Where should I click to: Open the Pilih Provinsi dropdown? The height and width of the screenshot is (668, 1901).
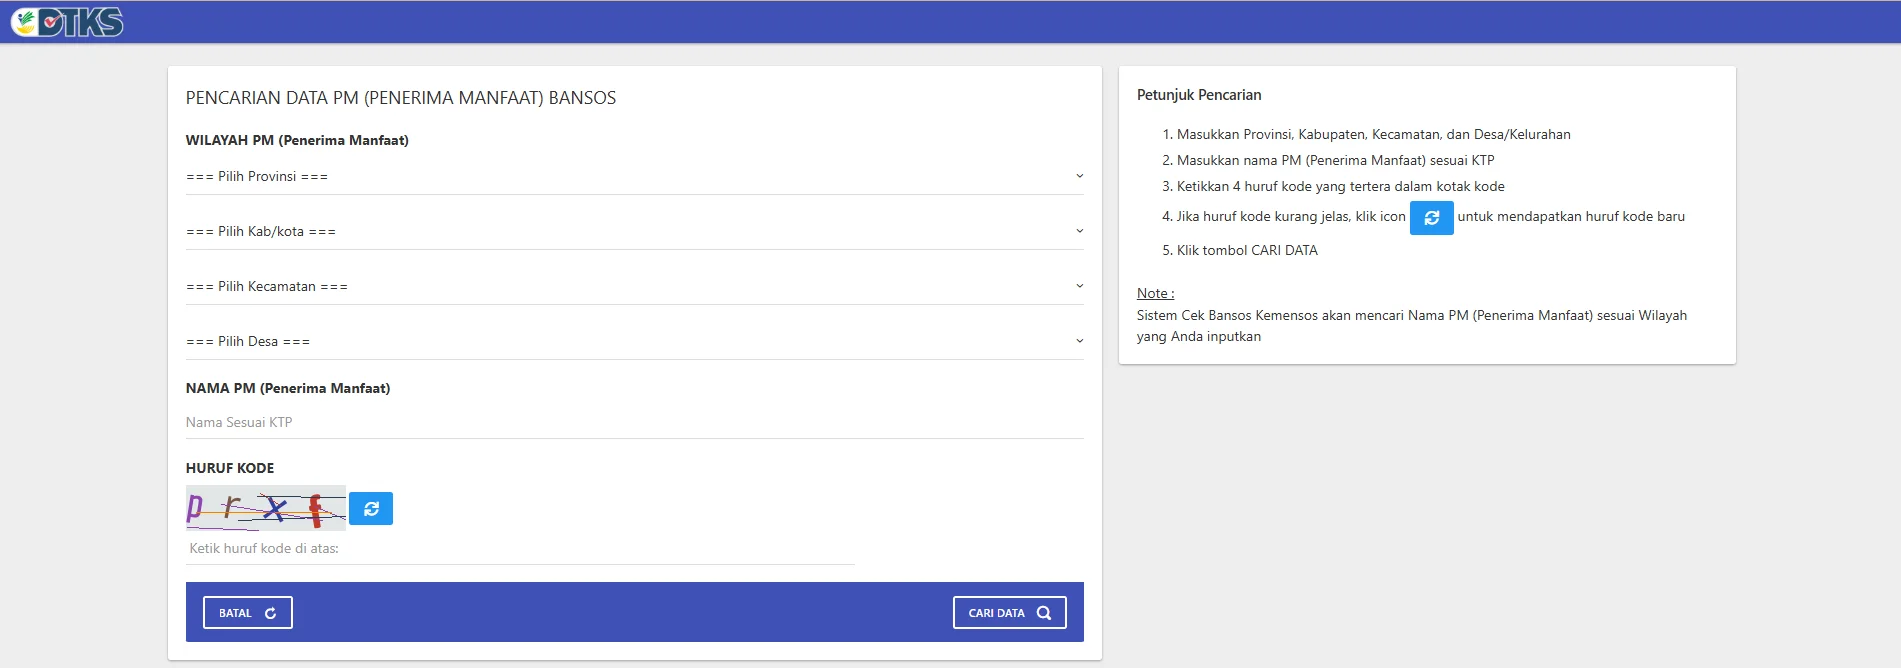pos(634,177)
